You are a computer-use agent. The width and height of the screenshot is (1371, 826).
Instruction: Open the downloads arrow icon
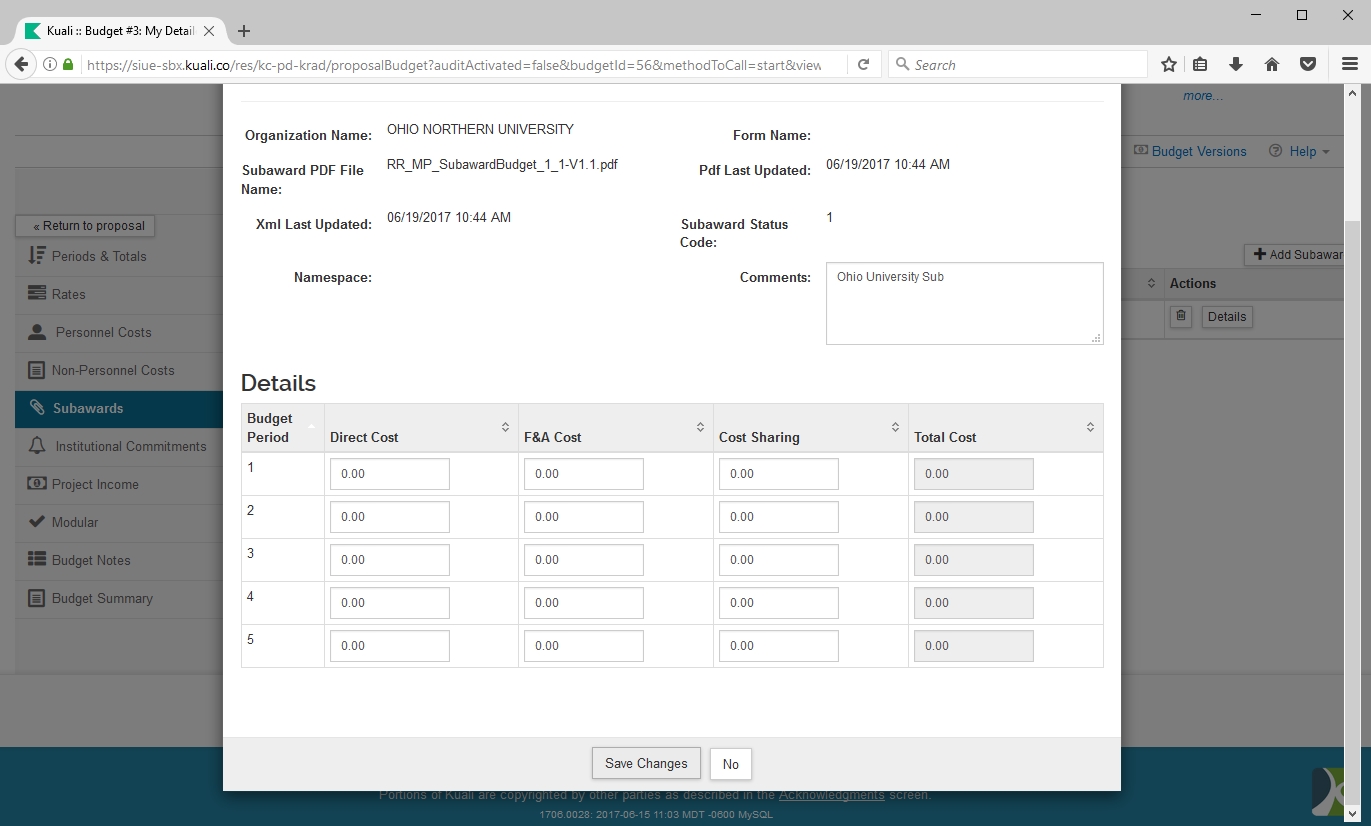(x=1236, y=65)
